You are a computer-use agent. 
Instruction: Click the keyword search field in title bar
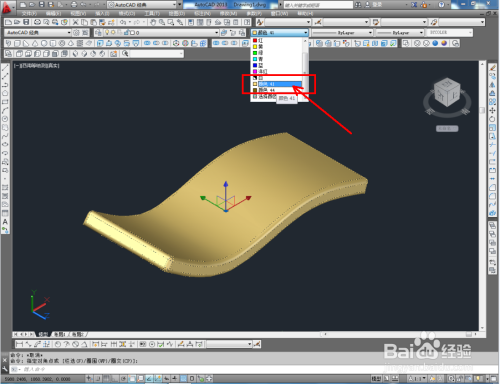pos(318,5)
